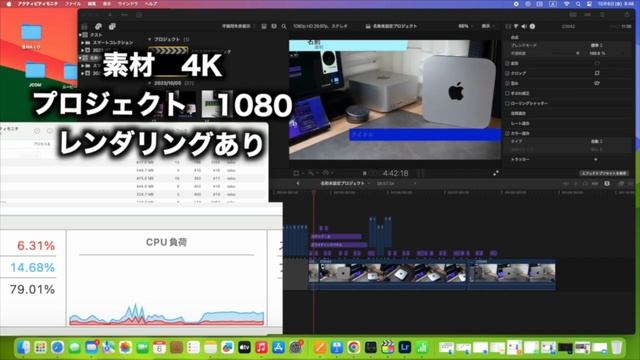Open Apple TV from the Dock
Viewport: 640px width, 360px height.
[244, 347]
